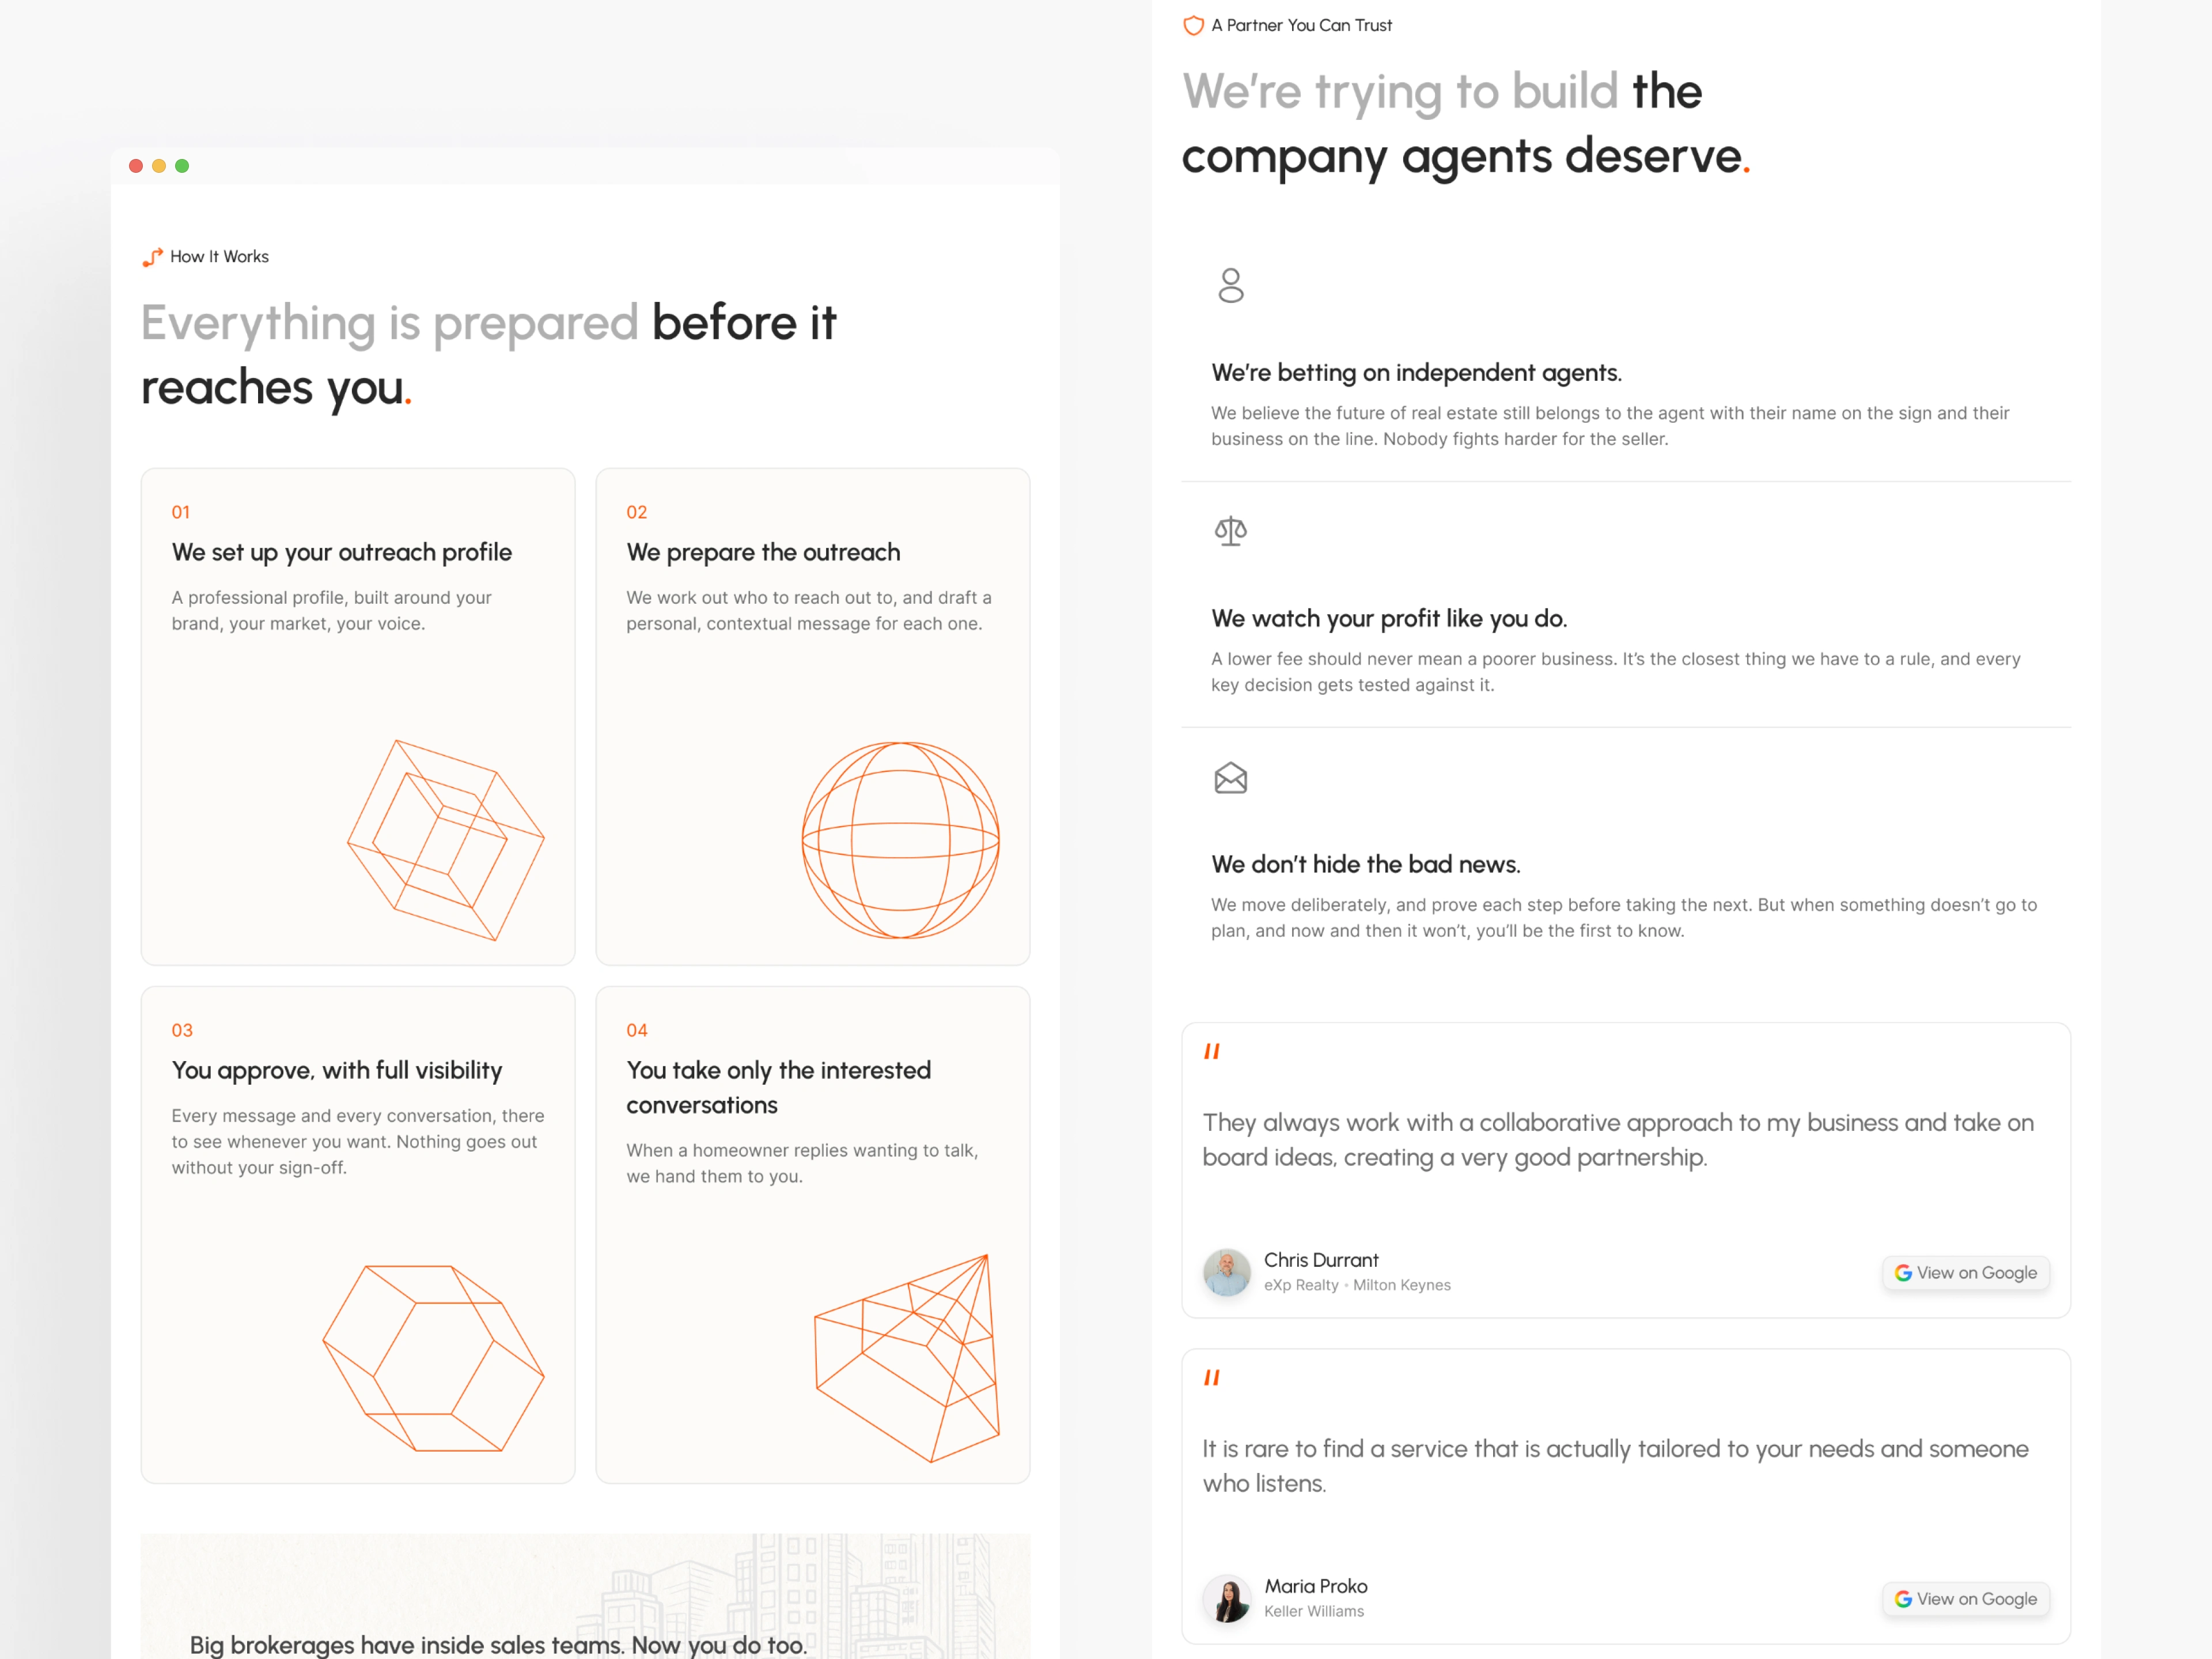Click the wireframe cube illustration in card 01

pyautogui.click(x=446, y=840)
